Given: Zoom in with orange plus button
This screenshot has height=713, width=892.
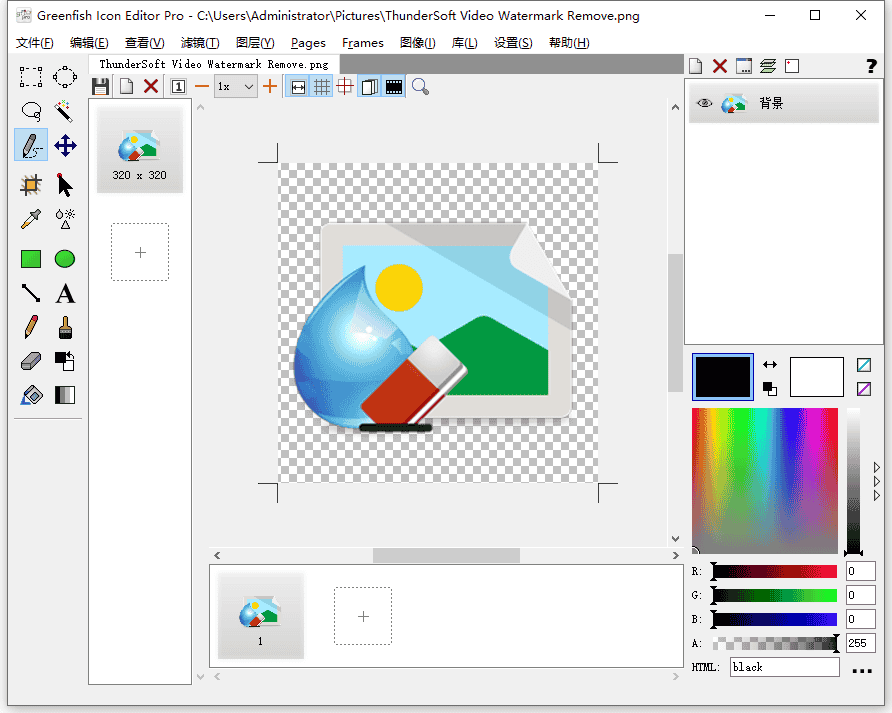Looking at the screenshot, I should (270, 86).
